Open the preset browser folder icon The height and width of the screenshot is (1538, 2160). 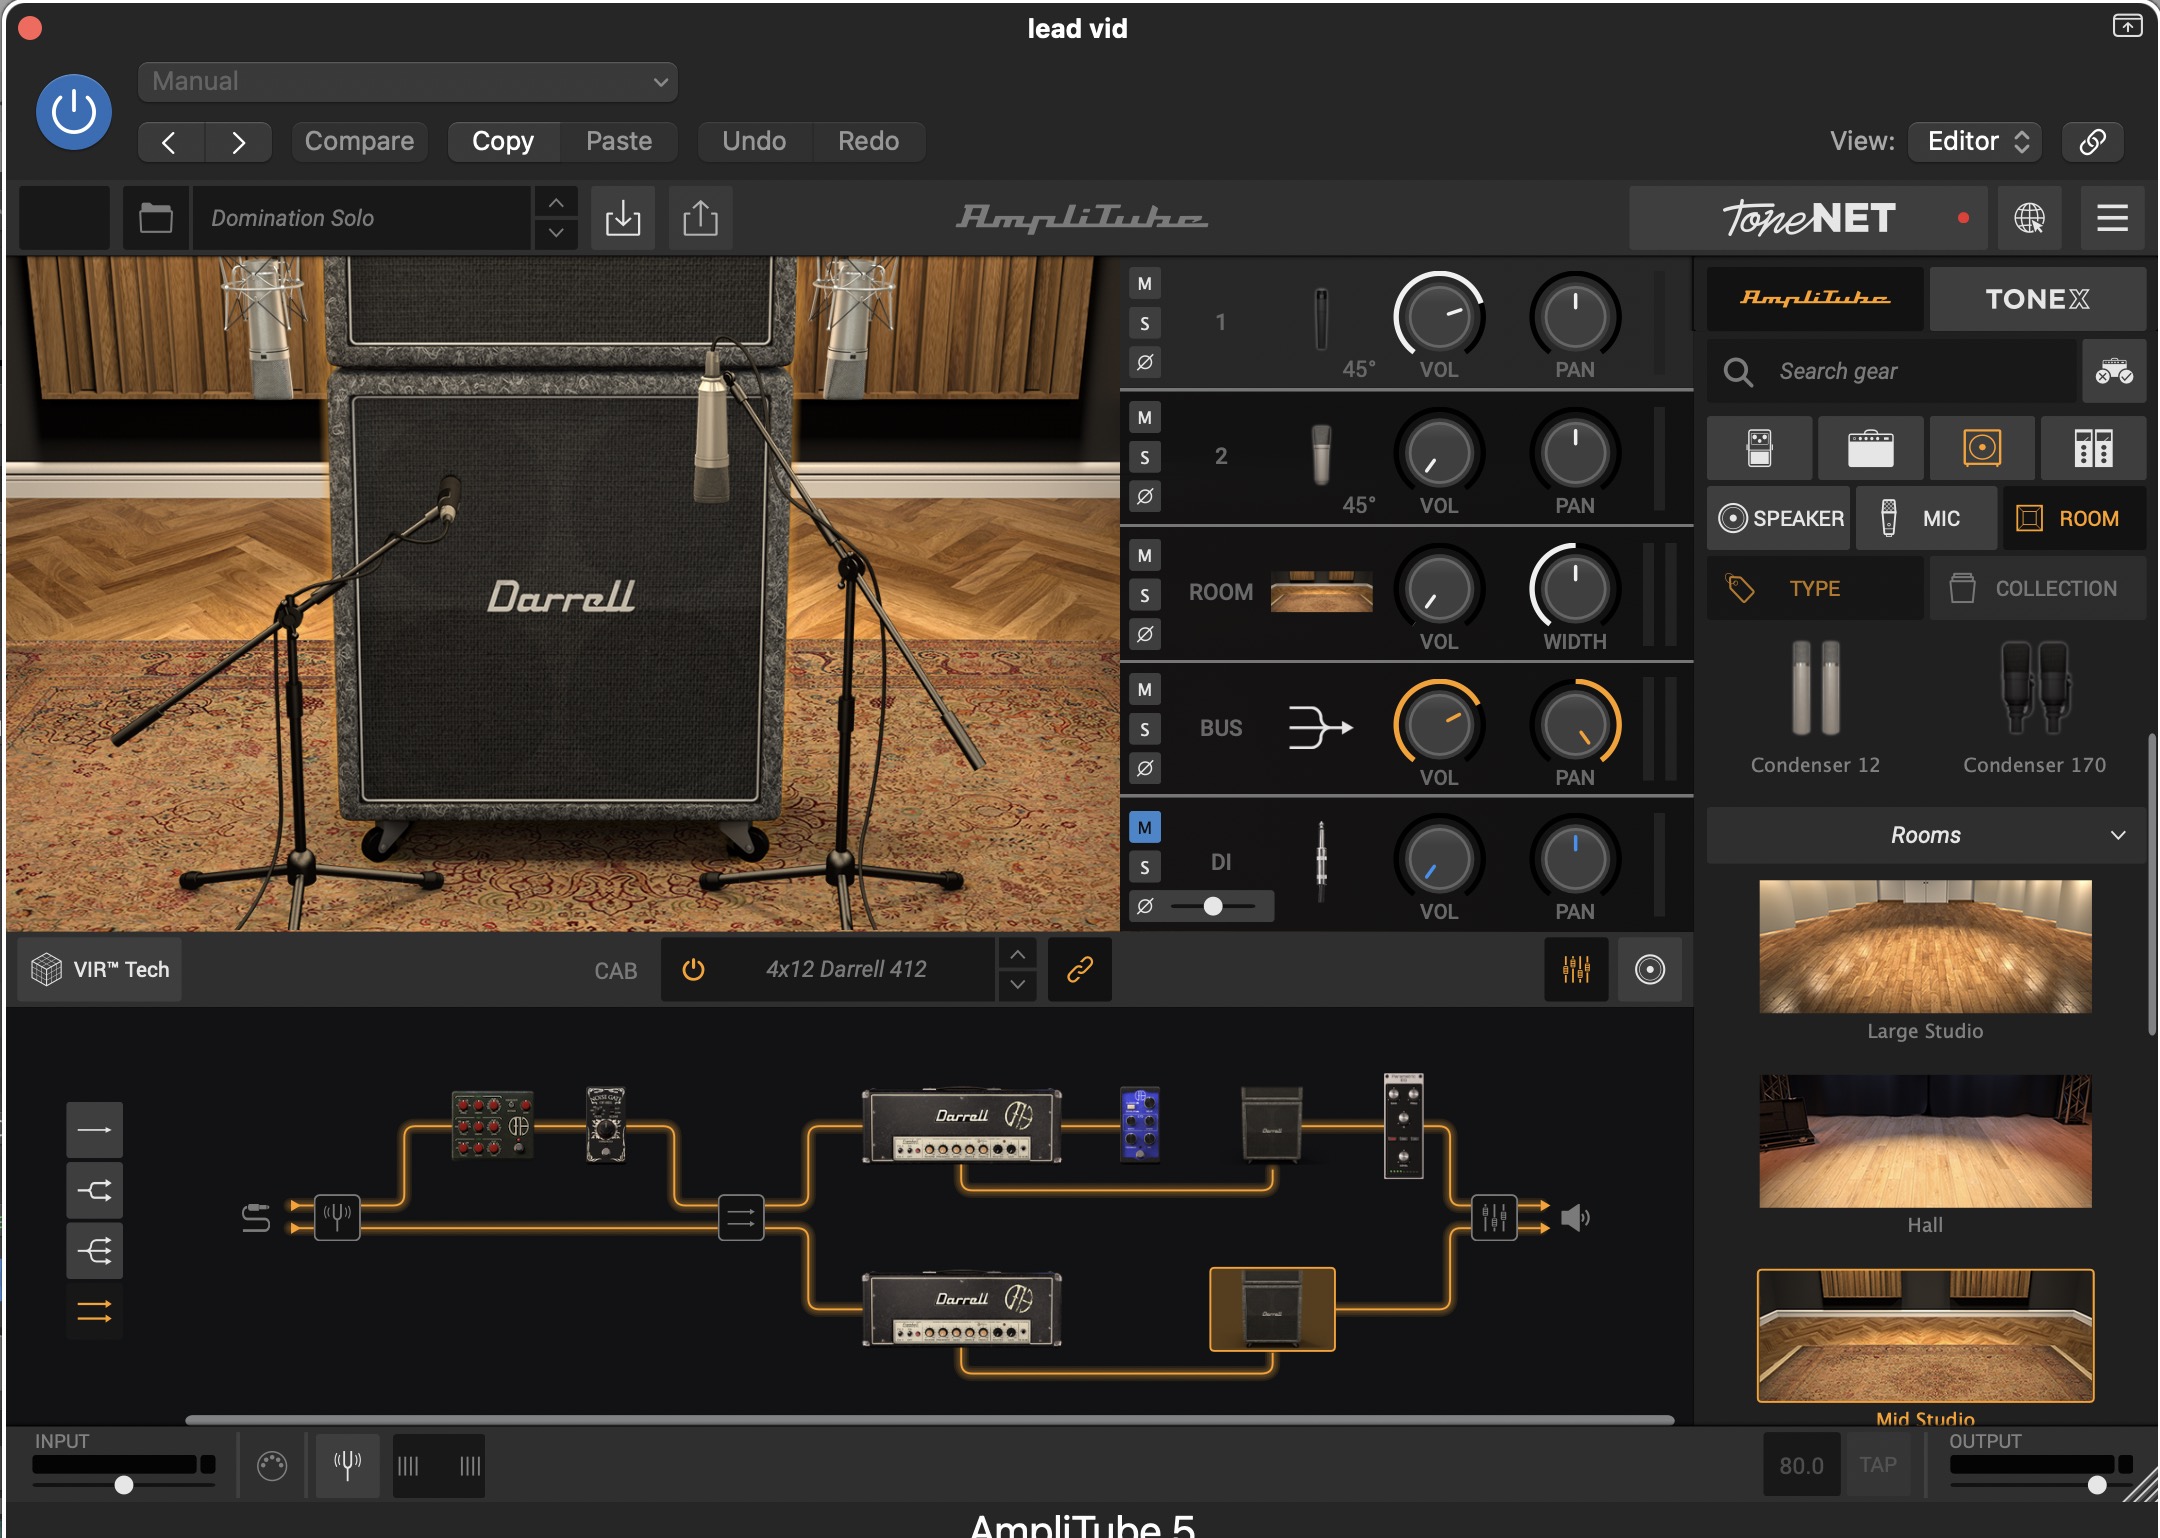pos(156,218)
